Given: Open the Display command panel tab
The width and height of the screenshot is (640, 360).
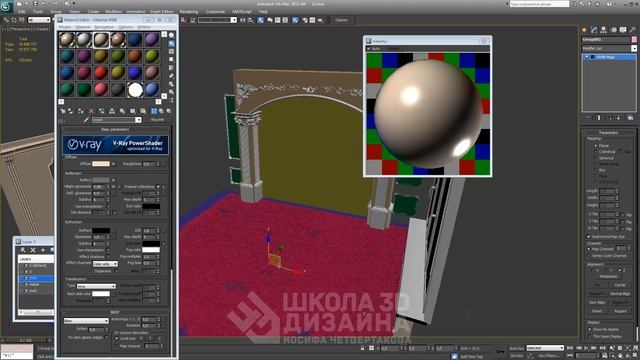Looking at the screenshot, I should tap(623, 30).
